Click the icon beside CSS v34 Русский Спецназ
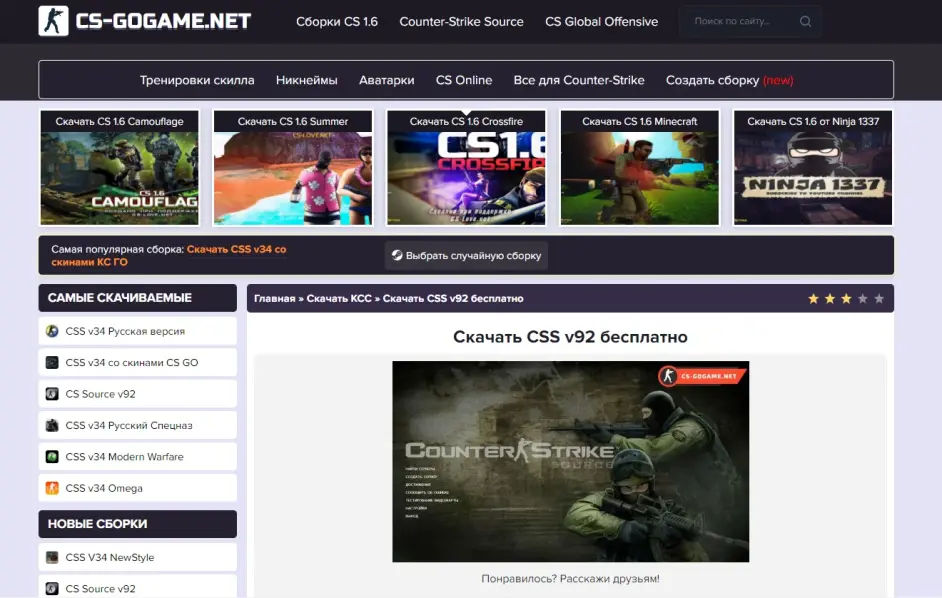The width and height of the screenshot is (942, 598). (52, 426)
